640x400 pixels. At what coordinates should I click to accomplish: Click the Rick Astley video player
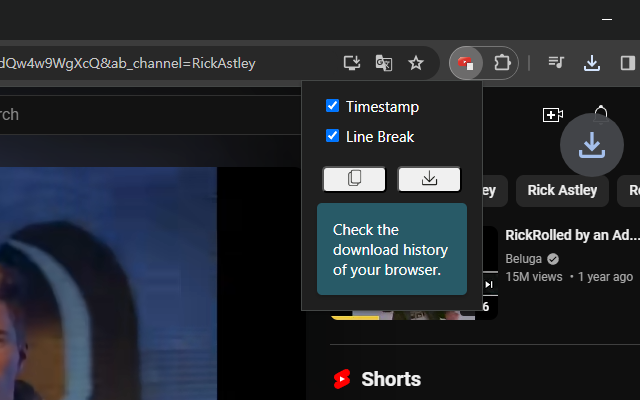(151, 283)
